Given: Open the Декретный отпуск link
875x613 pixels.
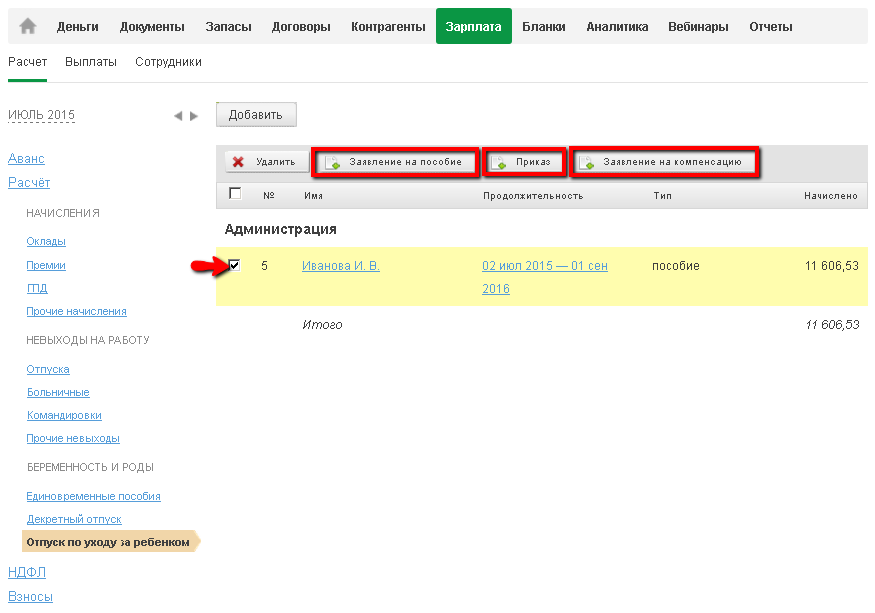Looking at the screenshot, I should point(74,519).
